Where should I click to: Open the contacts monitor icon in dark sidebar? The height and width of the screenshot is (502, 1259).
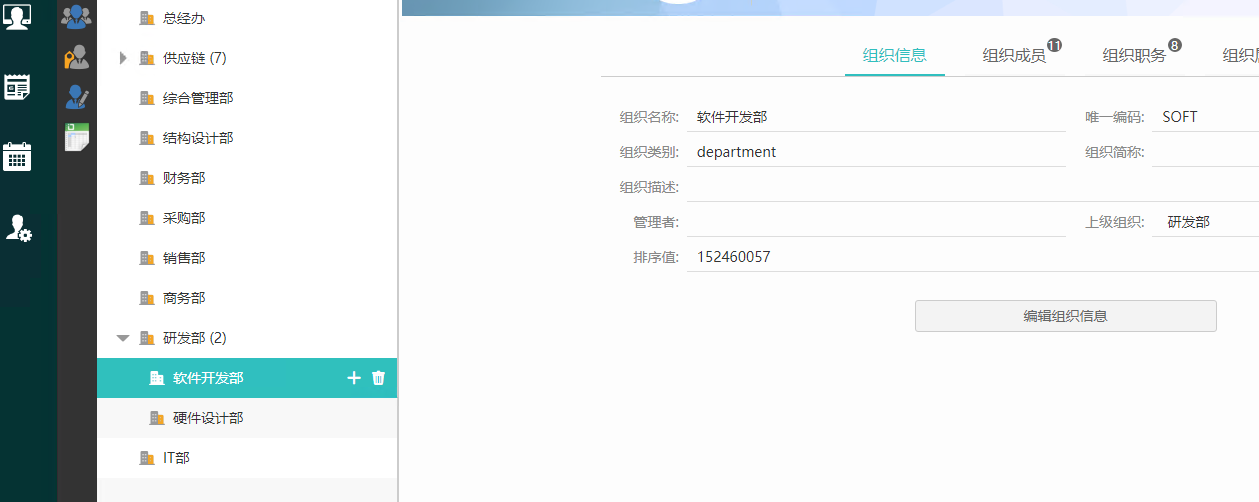pos(17,18)
